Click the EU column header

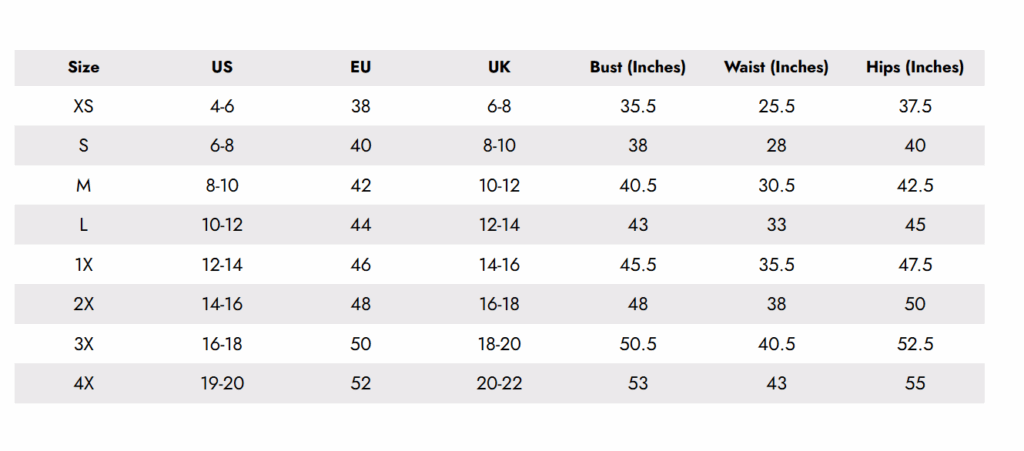(x=361, y=68)
